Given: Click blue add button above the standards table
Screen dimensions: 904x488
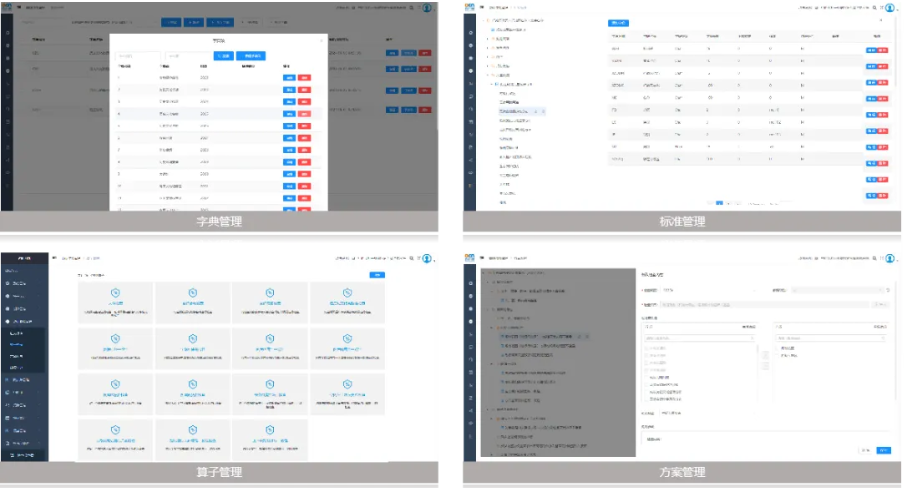Looking at the screenshot, I should [x=618, y=22].
